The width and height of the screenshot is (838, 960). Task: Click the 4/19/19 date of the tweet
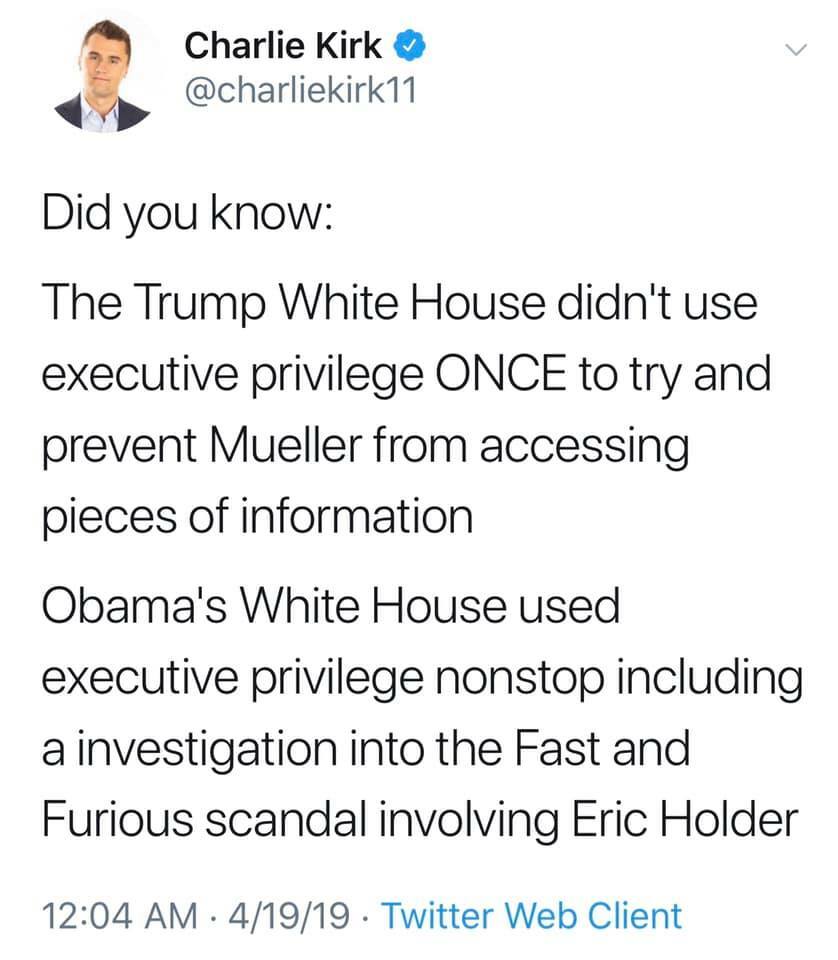(x=289, y=916)
